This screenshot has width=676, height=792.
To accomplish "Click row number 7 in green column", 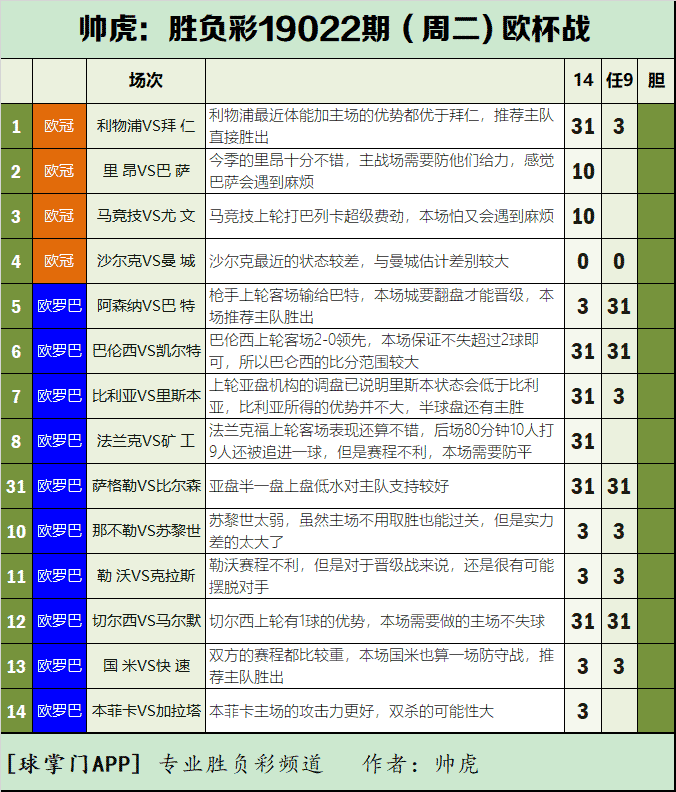I will [16, 396].
